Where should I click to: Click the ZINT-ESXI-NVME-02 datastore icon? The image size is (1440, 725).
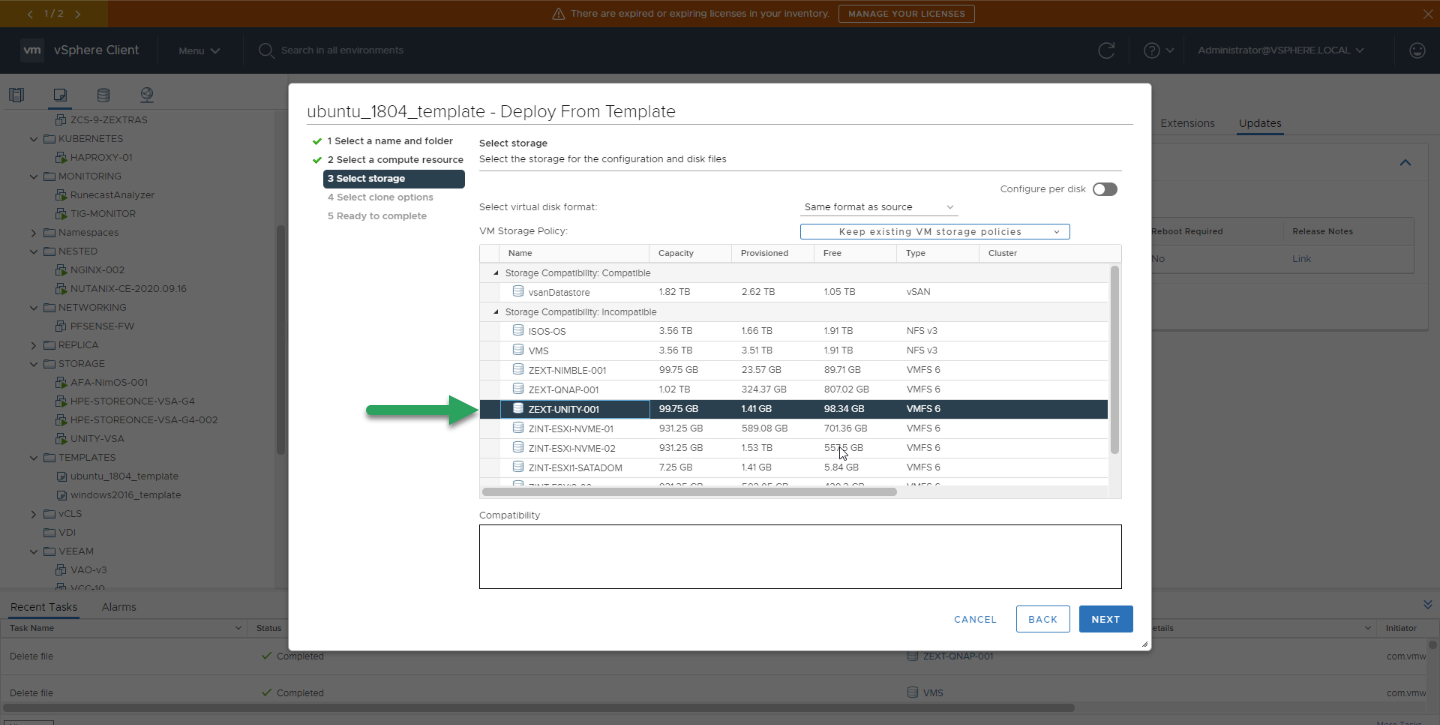[x=518, y=448]
